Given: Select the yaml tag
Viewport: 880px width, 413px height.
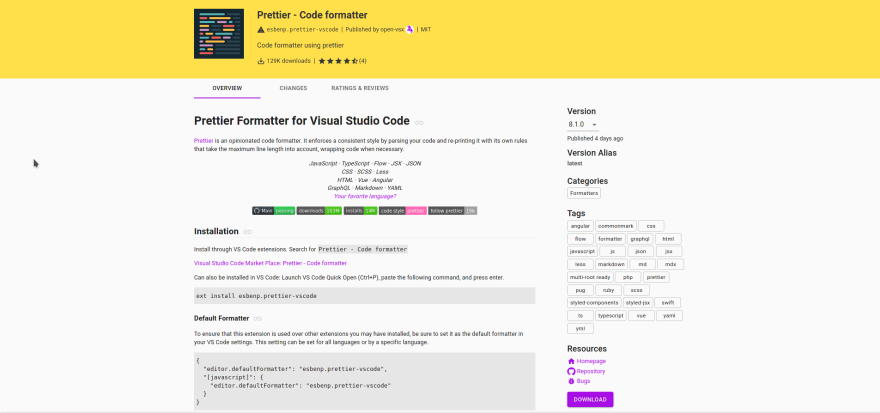Looking at the screenshot, I should (670, 316).
